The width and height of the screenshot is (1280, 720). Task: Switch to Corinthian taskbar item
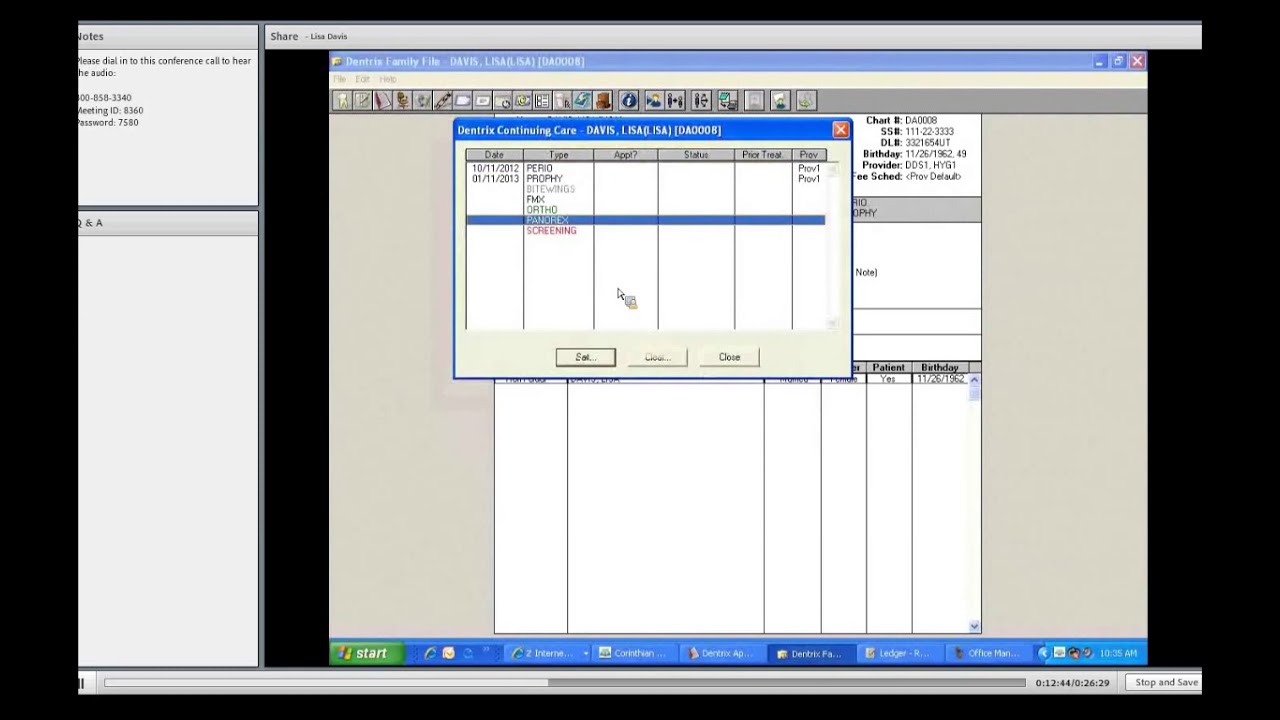tap(633, 653)
